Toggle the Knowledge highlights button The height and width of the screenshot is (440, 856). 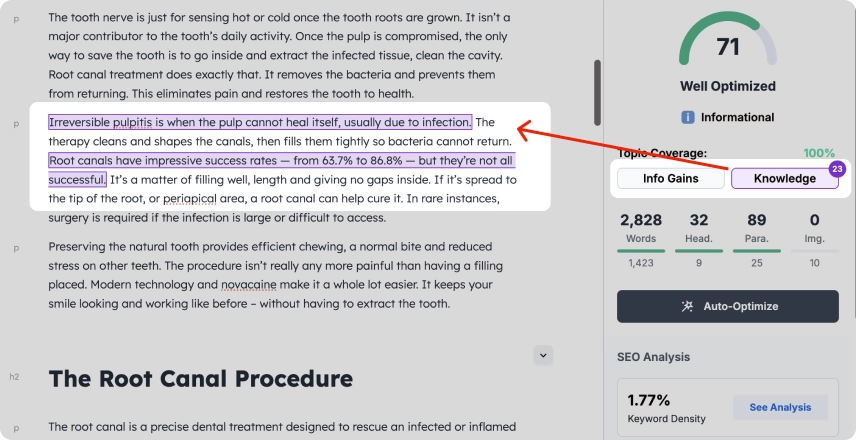784,179
